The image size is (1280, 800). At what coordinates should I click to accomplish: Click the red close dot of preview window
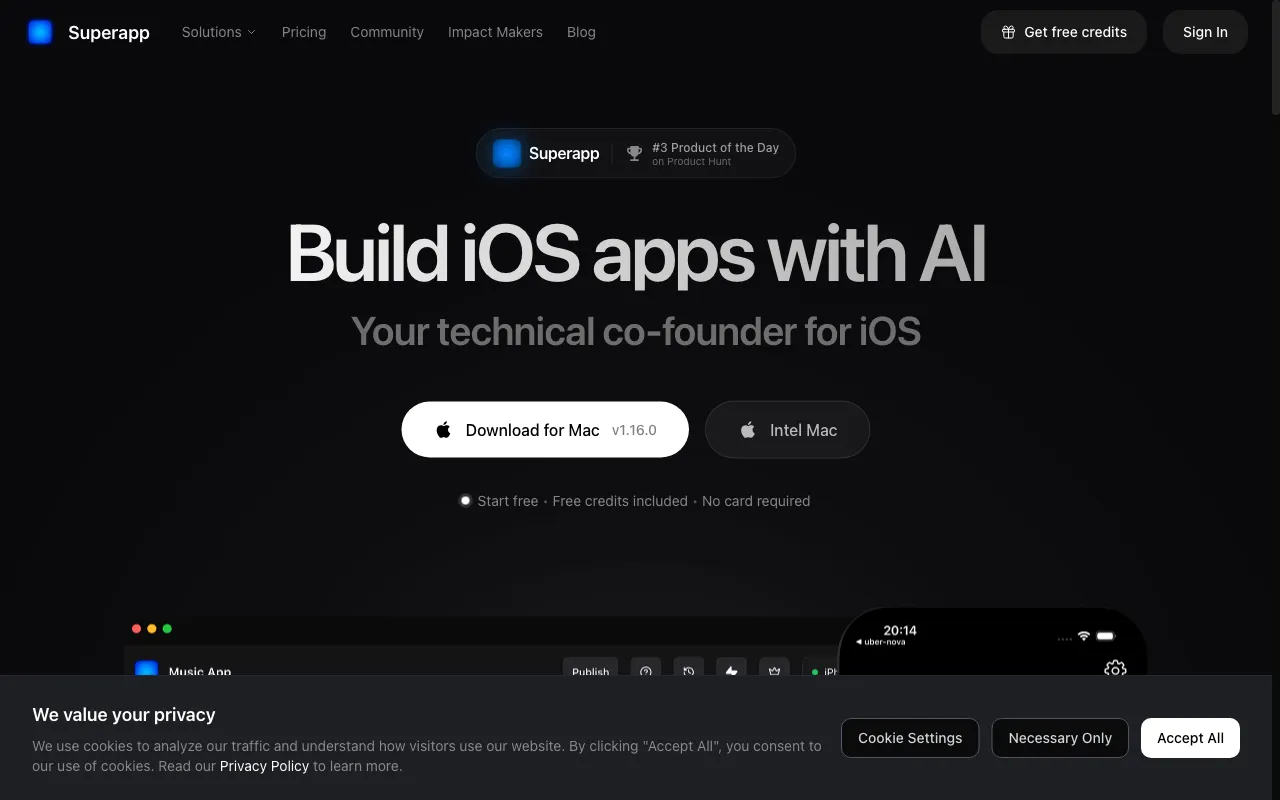(x=137, y=629)
